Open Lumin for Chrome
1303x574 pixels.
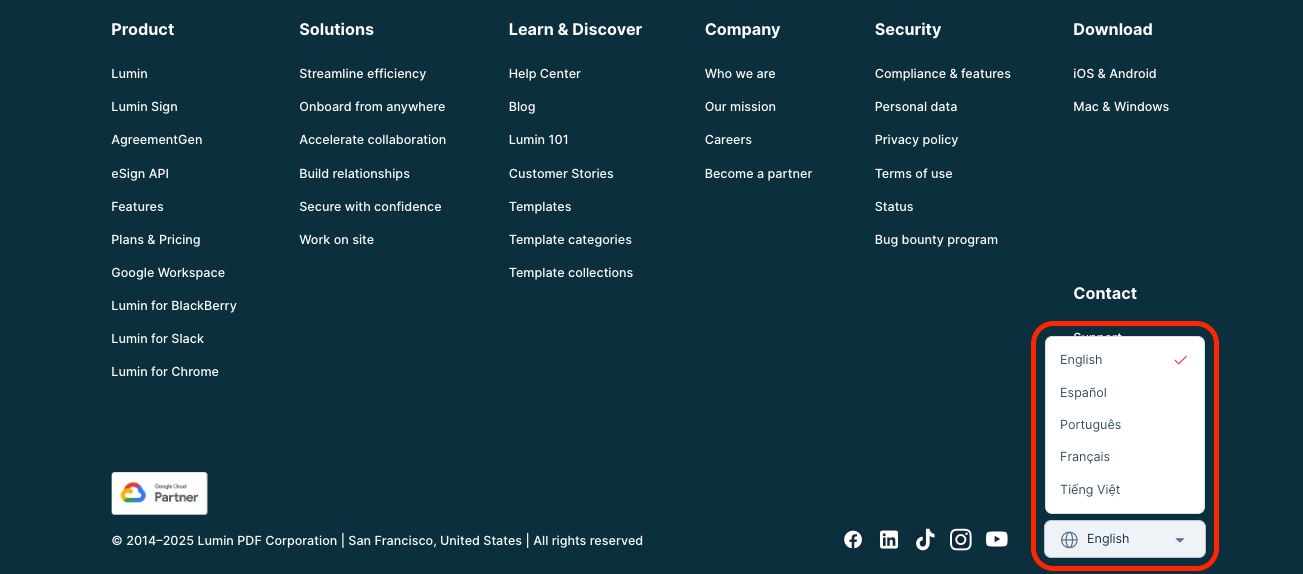tap(165, 372)
